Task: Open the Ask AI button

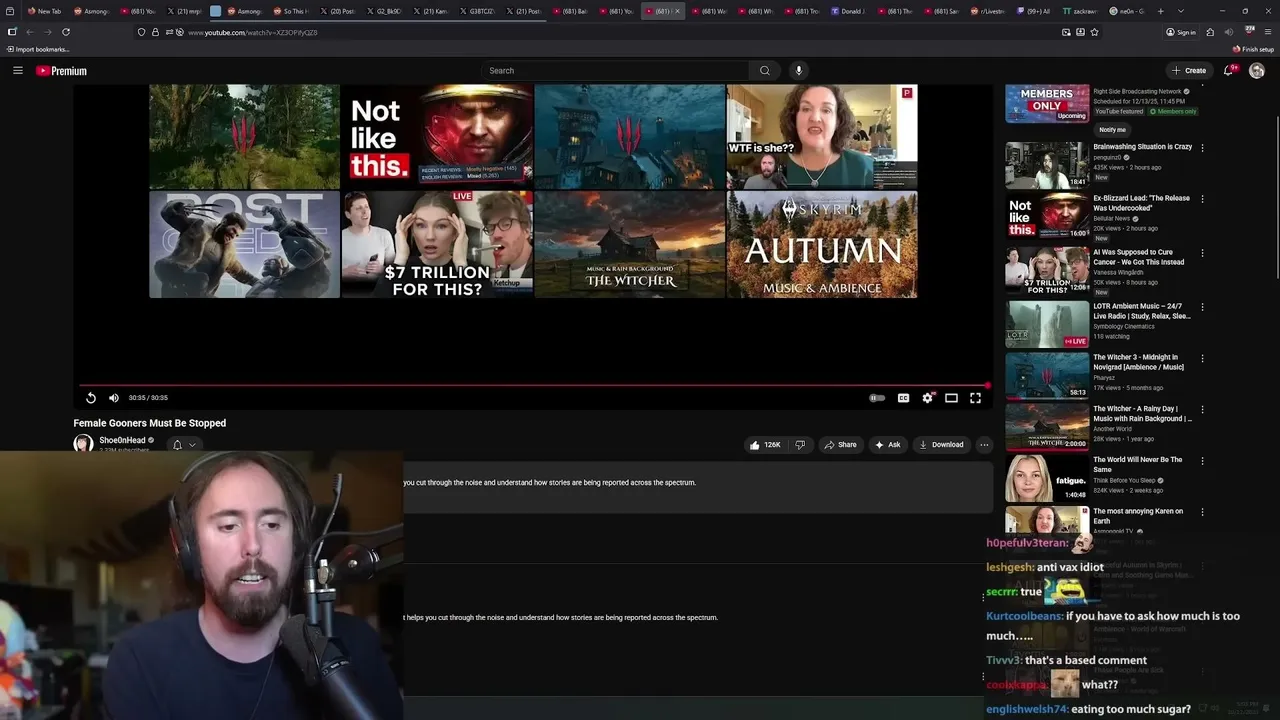Action: (887, 445)
